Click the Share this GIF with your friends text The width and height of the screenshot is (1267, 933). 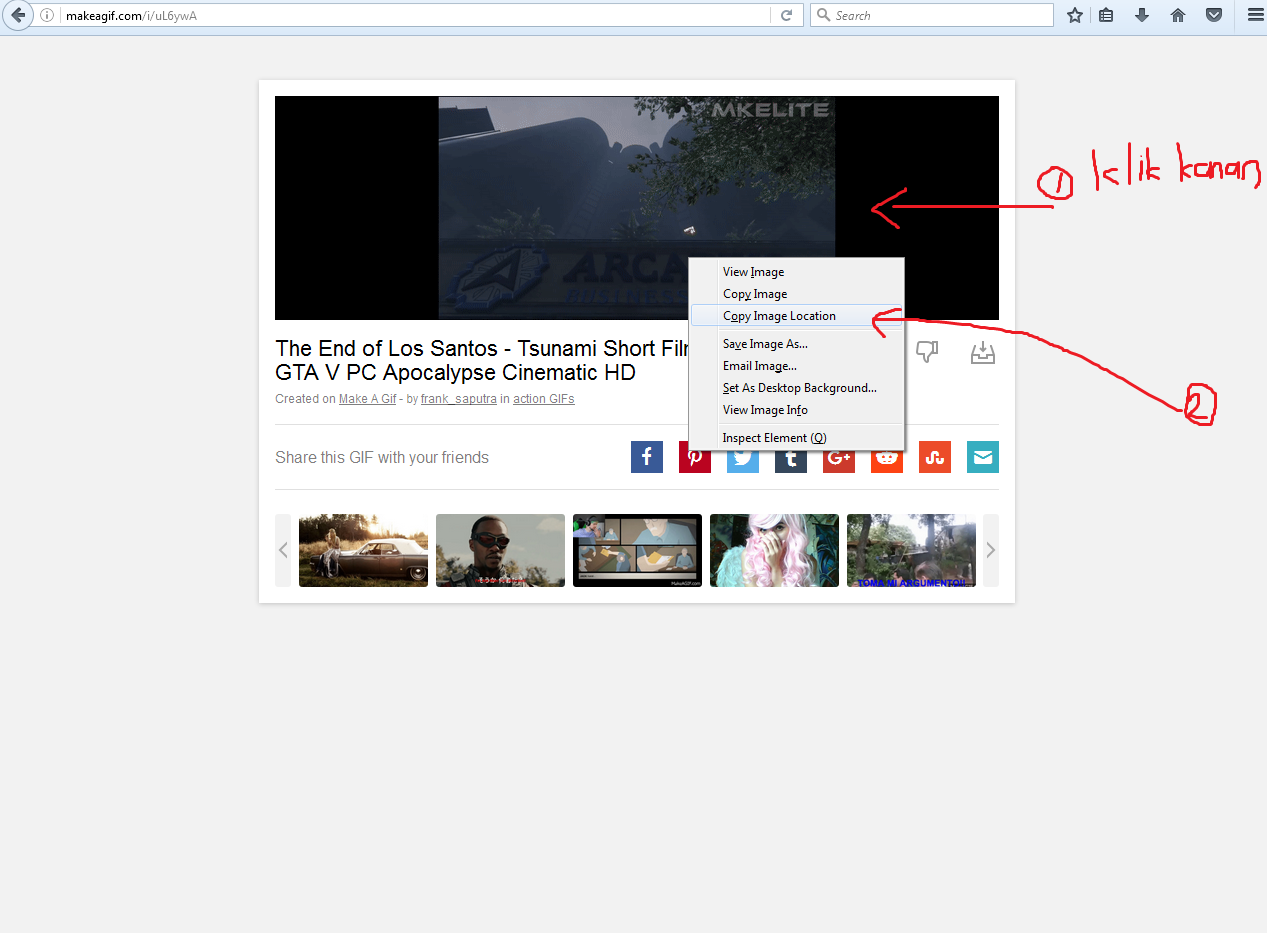(x=382, y=458)
